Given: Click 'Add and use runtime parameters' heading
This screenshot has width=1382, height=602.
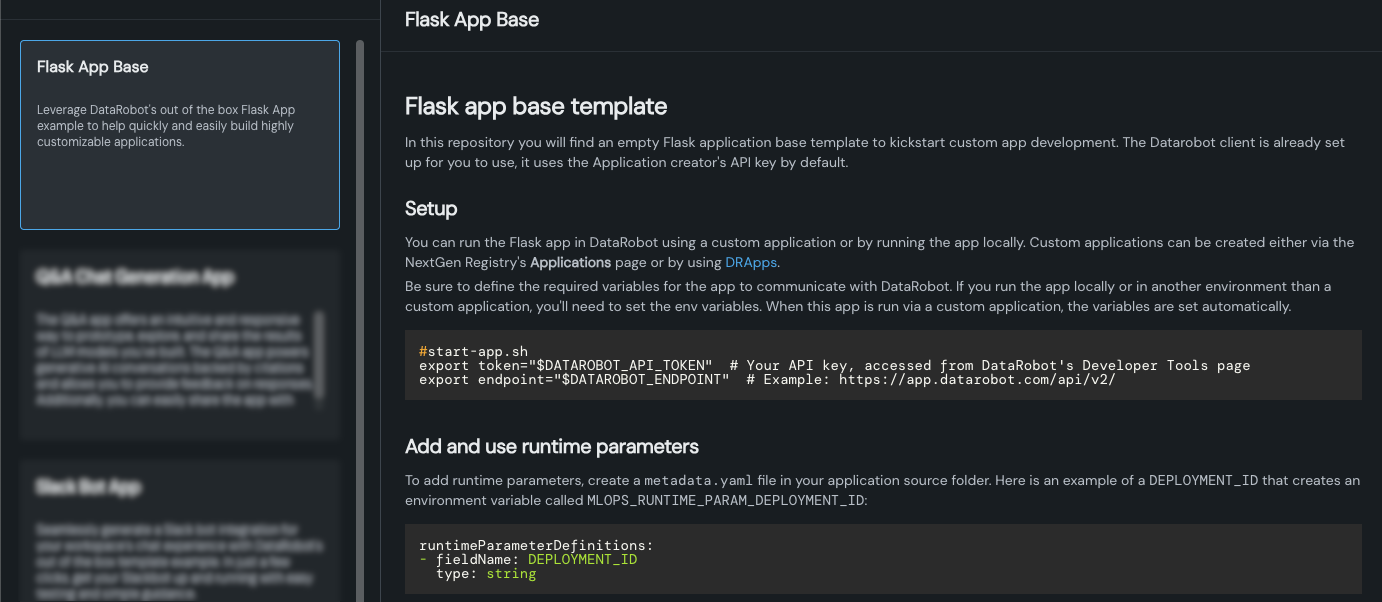Looking at the screenshot, I should (x=551, y=446).
